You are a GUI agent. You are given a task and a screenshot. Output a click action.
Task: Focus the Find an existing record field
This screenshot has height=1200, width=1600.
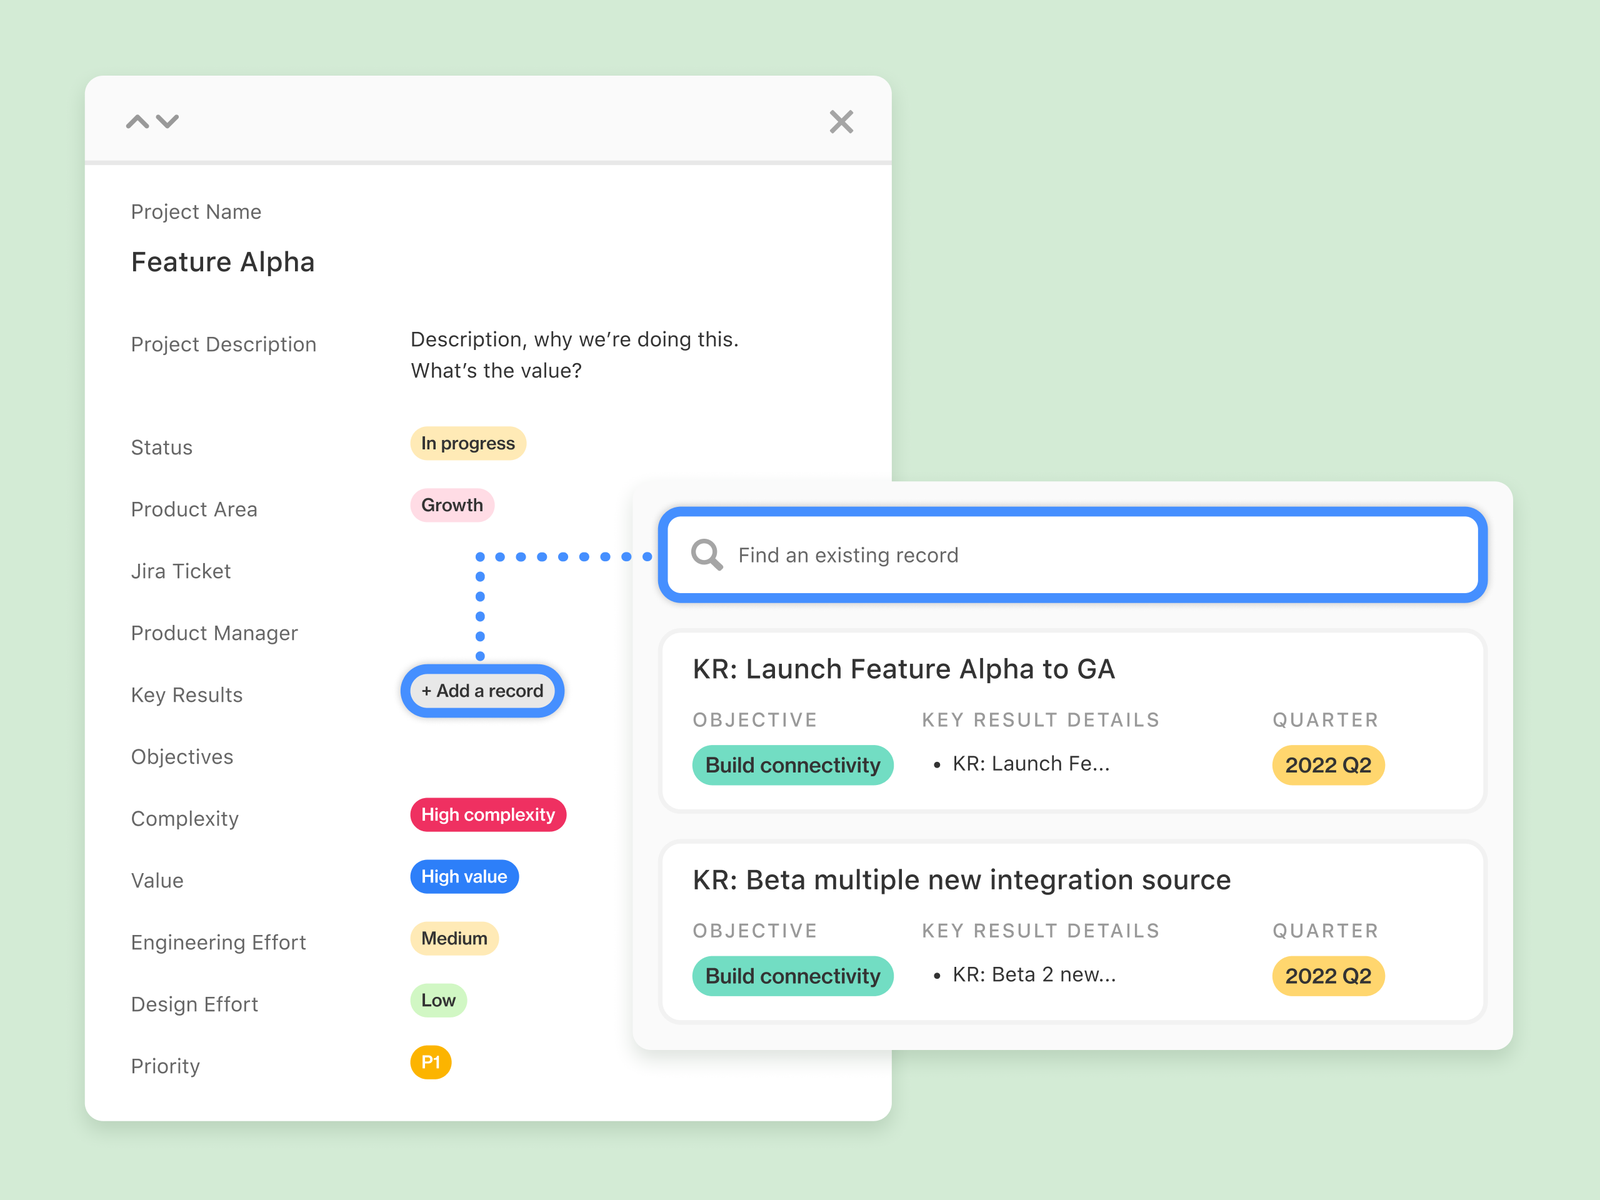(x=1073, y=555)
